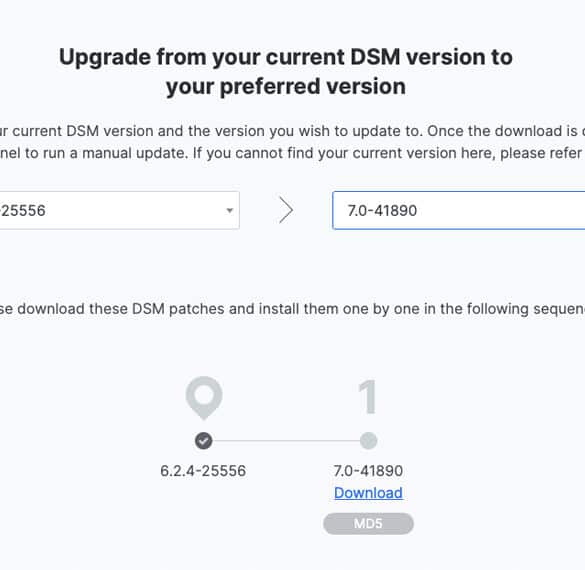Follow the Download link for 7.0-41890
Screen dimensions: 585x570
(x=368, y=493)
